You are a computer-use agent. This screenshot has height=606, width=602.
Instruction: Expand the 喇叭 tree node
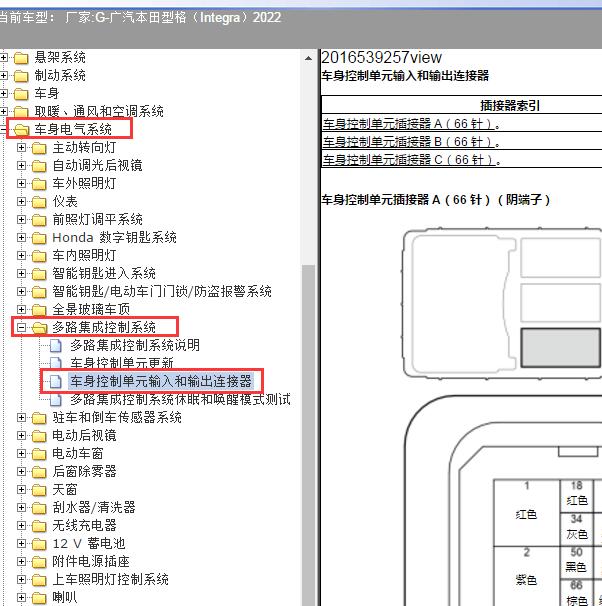pos(21,597)
